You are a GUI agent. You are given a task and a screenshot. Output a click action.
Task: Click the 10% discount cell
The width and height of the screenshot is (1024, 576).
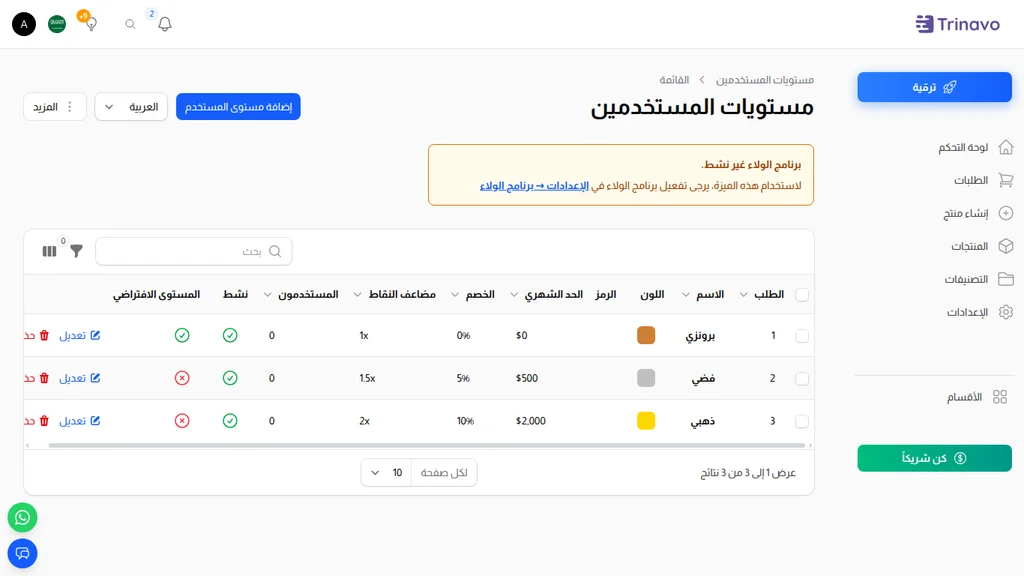click(465, 421)
